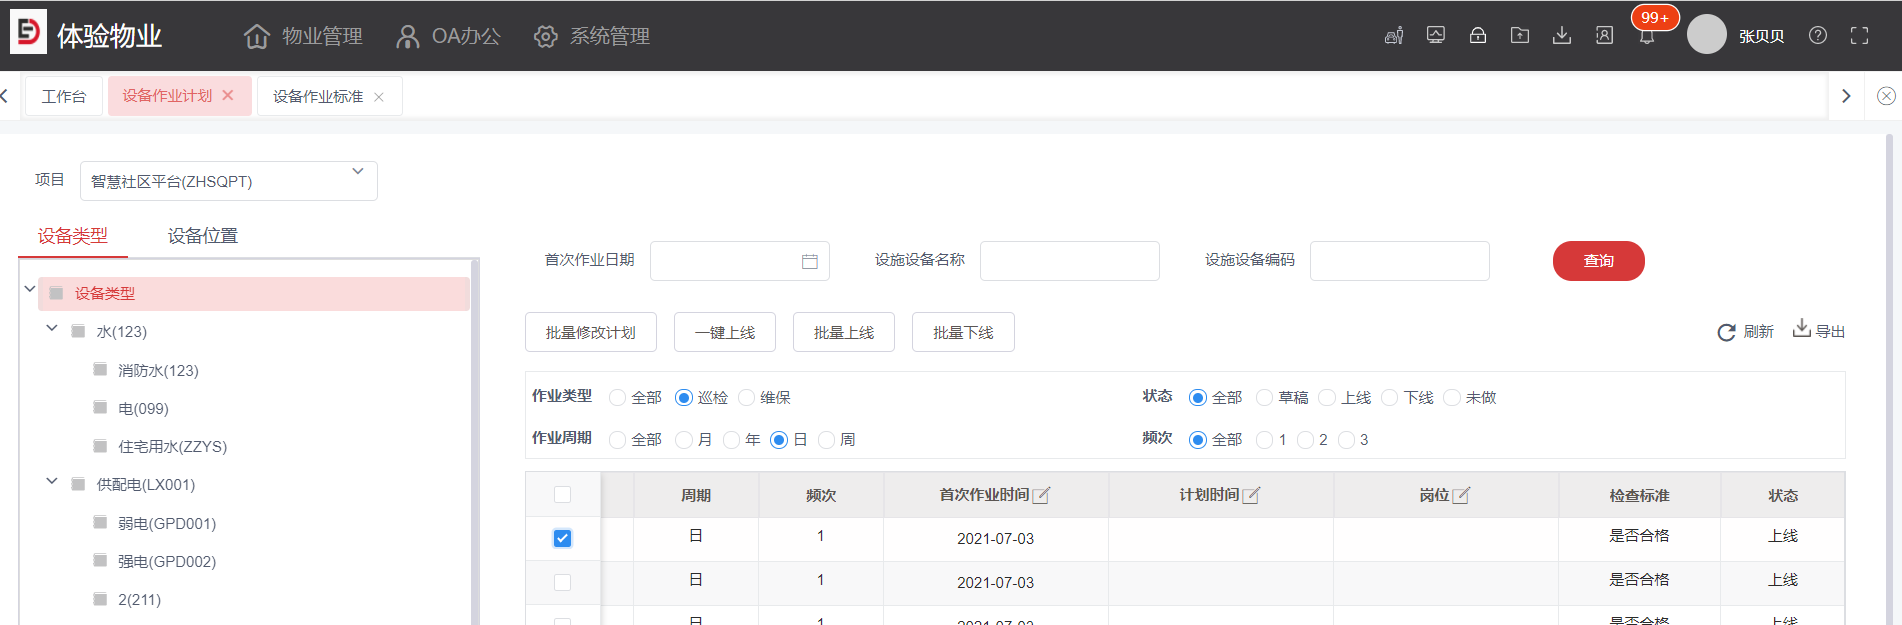Collapse the 水(123) tree node
Screen dimensions: 1902x625
52,328
